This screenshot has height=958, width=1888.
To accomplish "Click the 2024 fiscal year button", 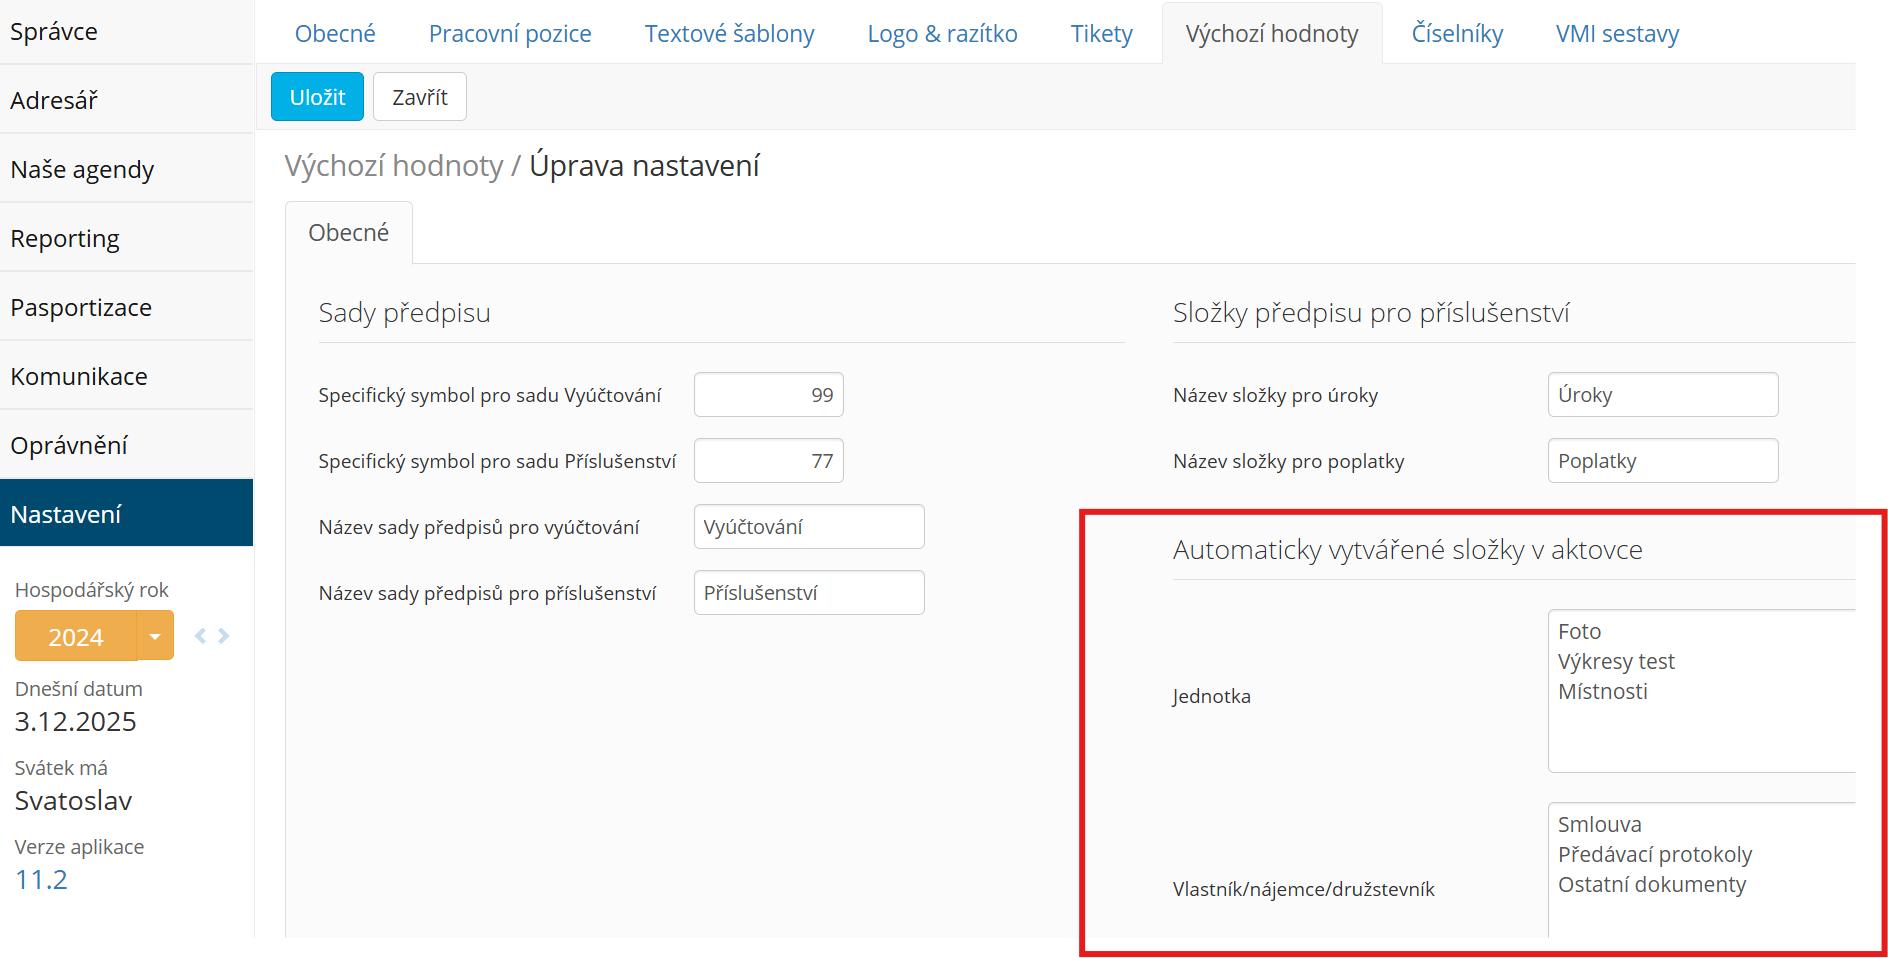I will [76, 637].
